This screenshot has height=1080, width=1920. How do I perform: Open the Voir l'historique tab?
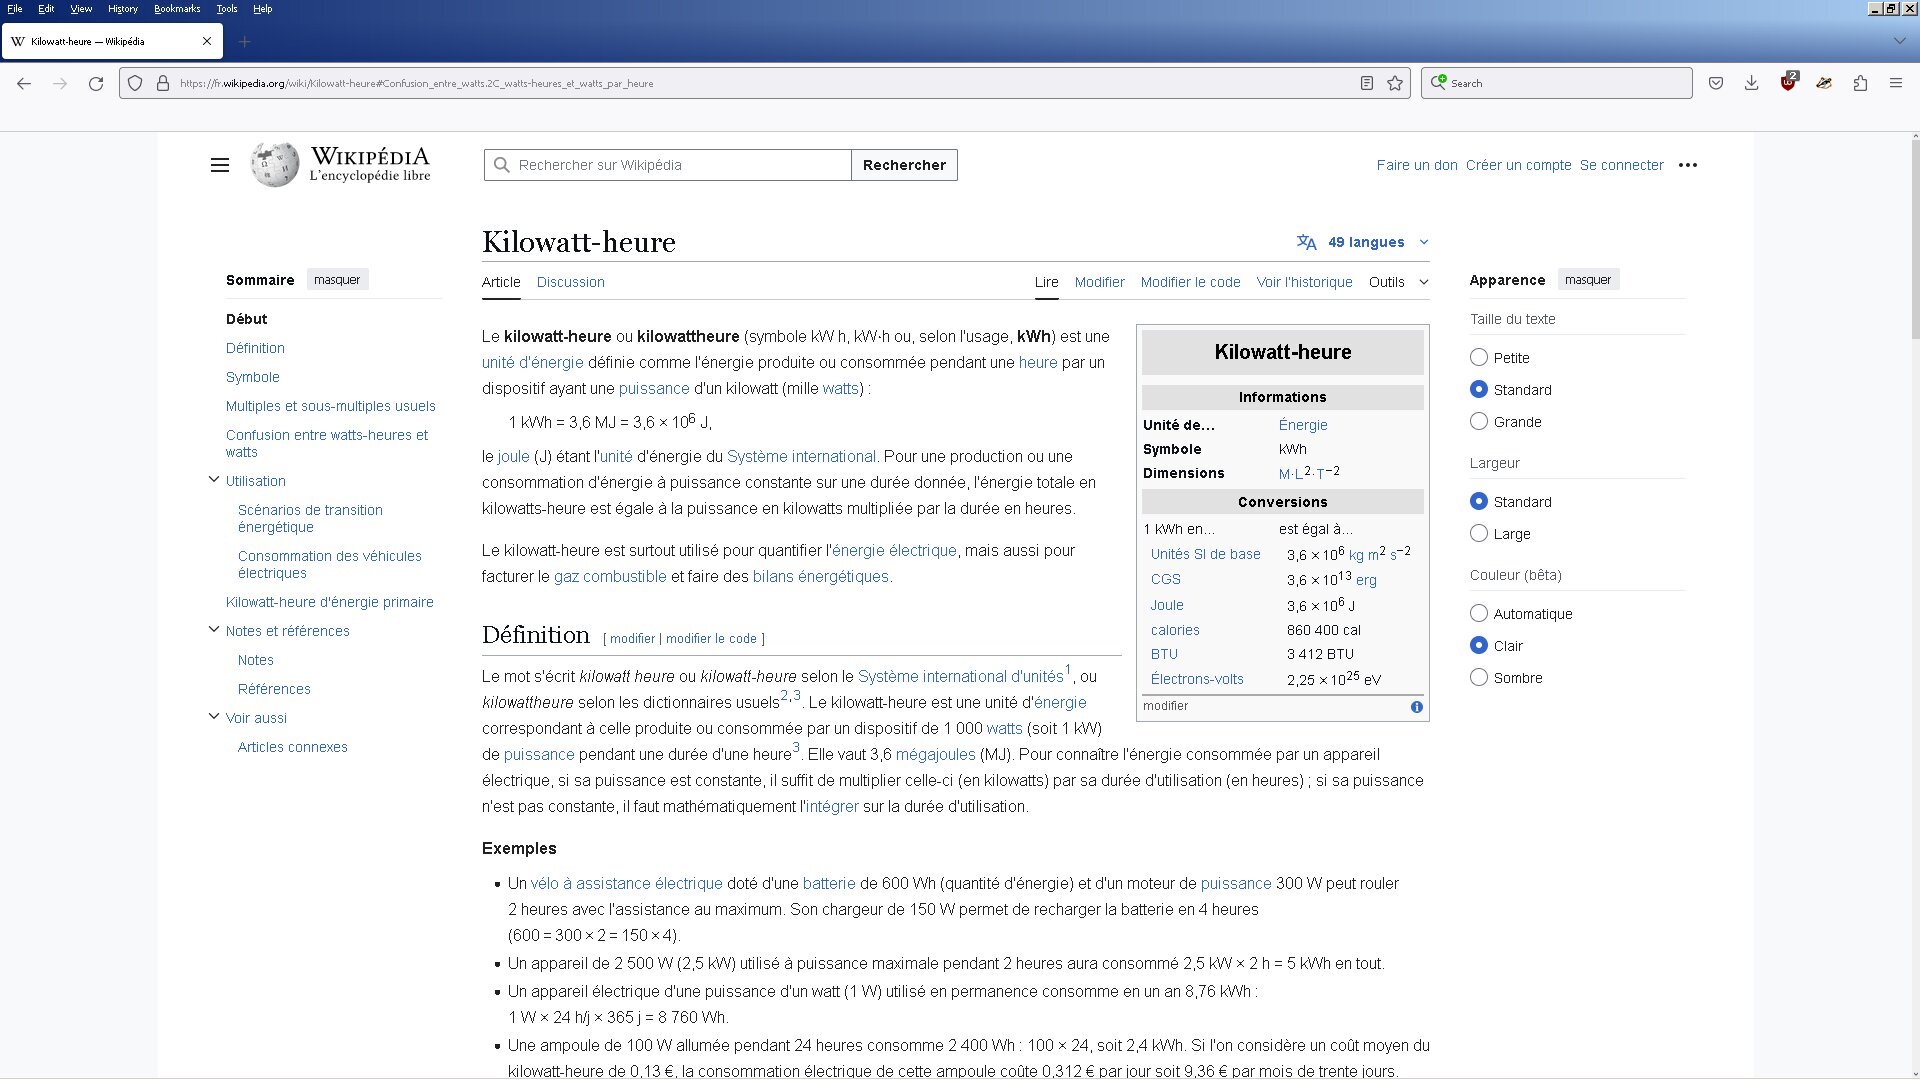click(x=1304, y=282)
